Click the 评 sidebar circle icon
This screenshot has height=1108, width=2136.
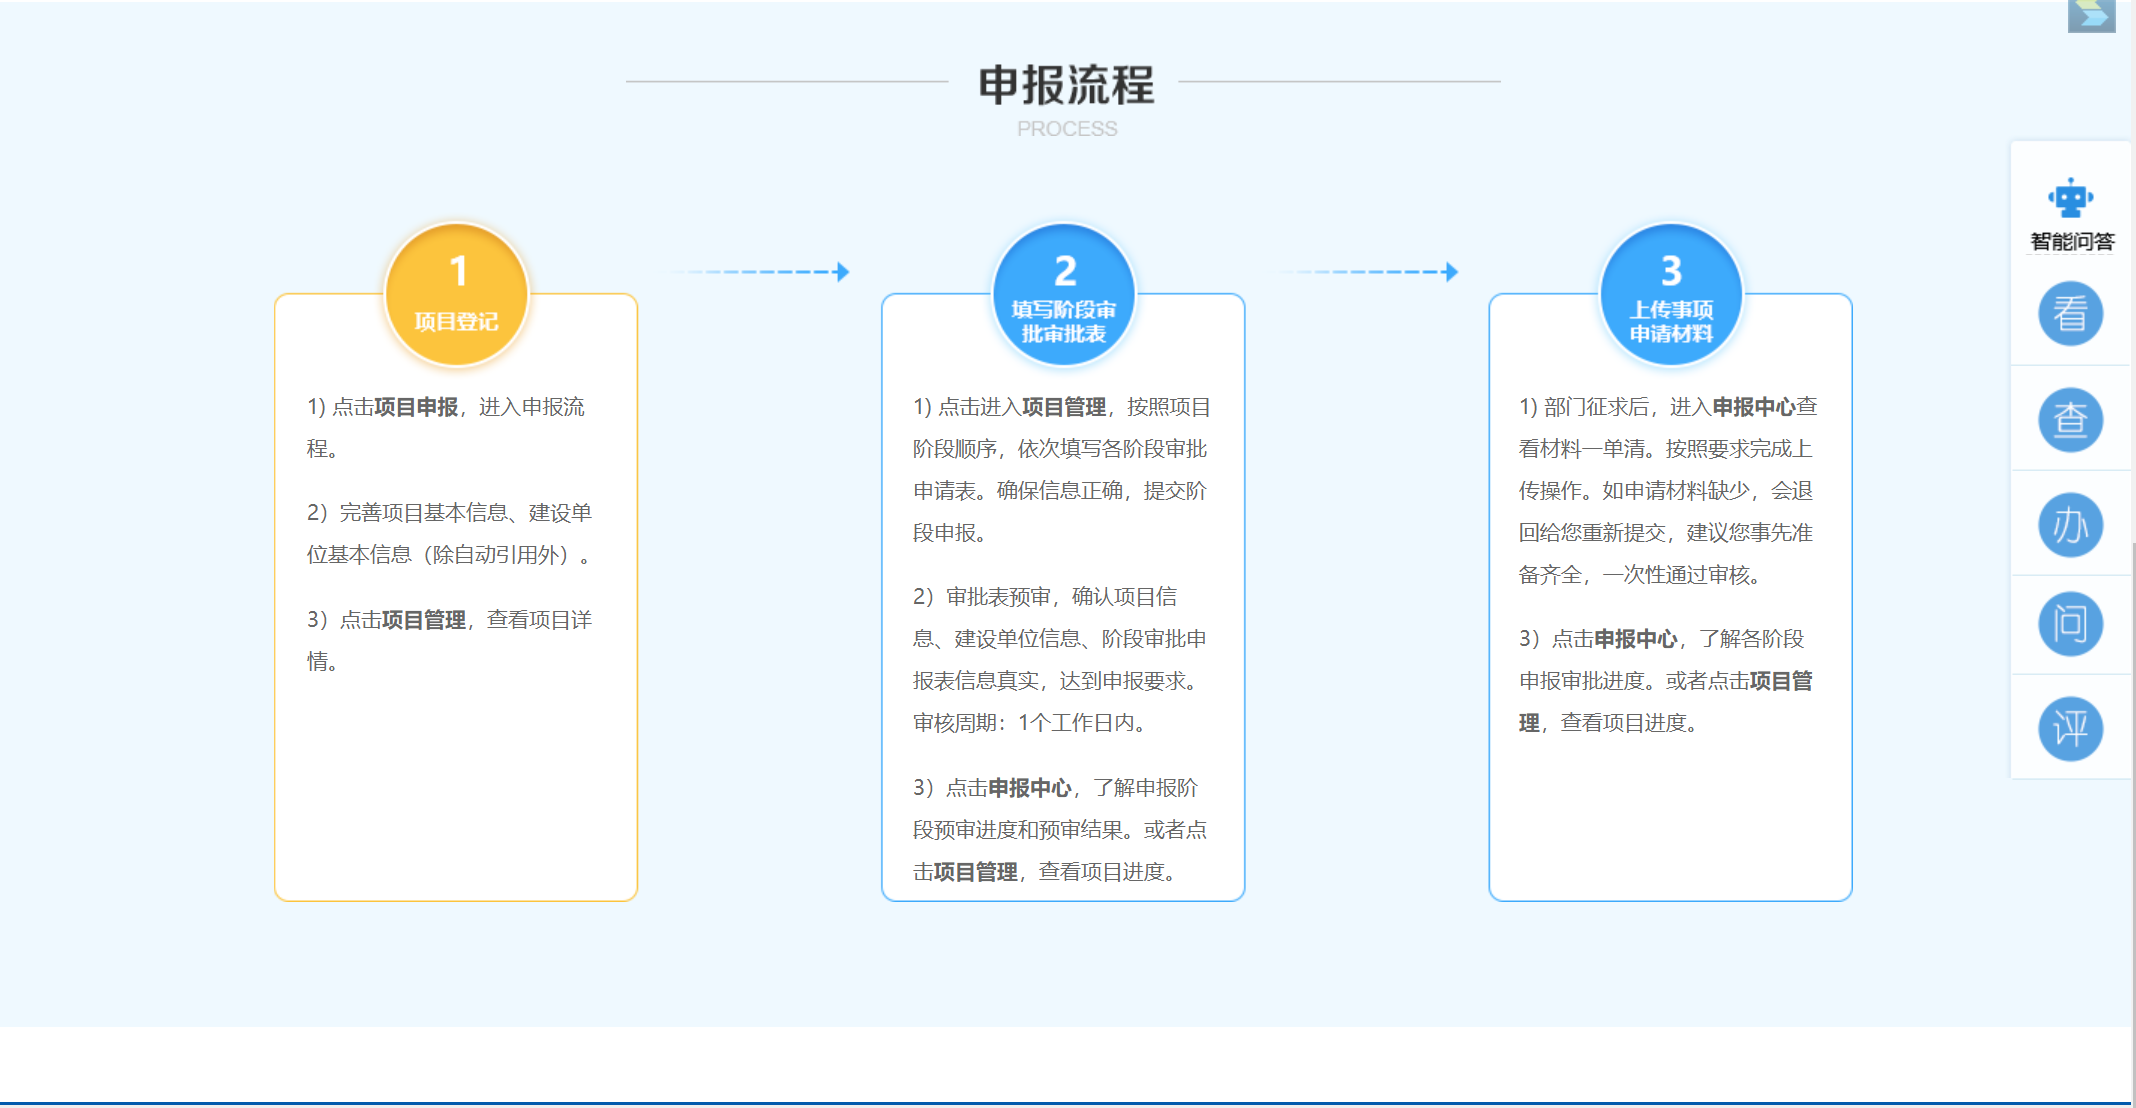[2070, 728]
